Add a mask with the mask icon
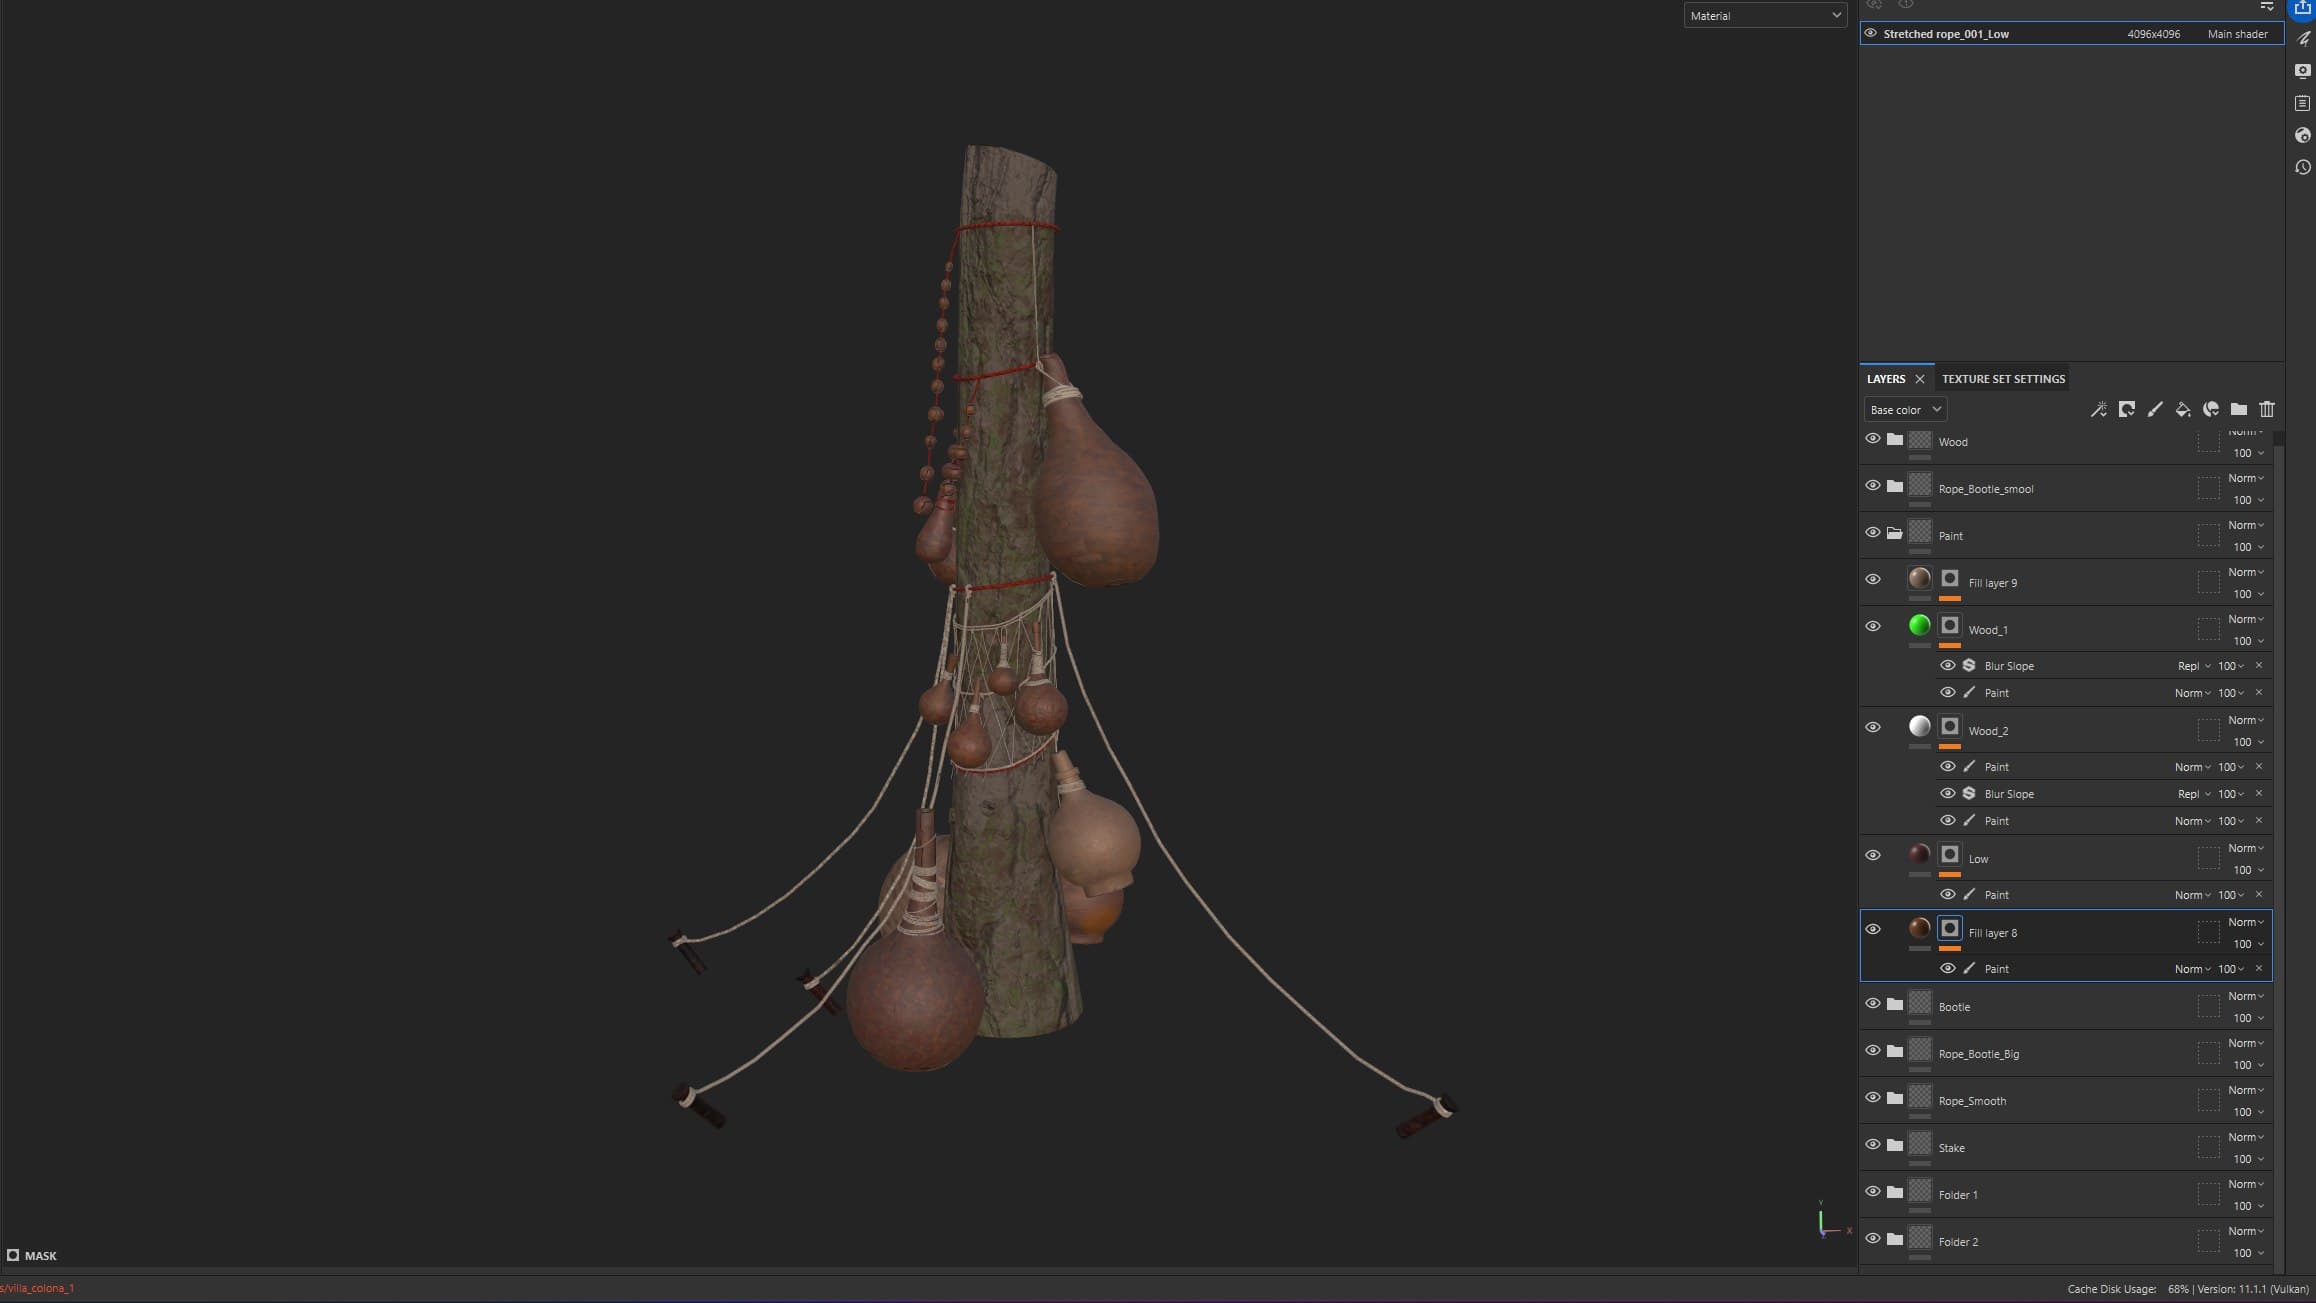Viewport: 2316px width, 1303px height. click(2127, 410)
